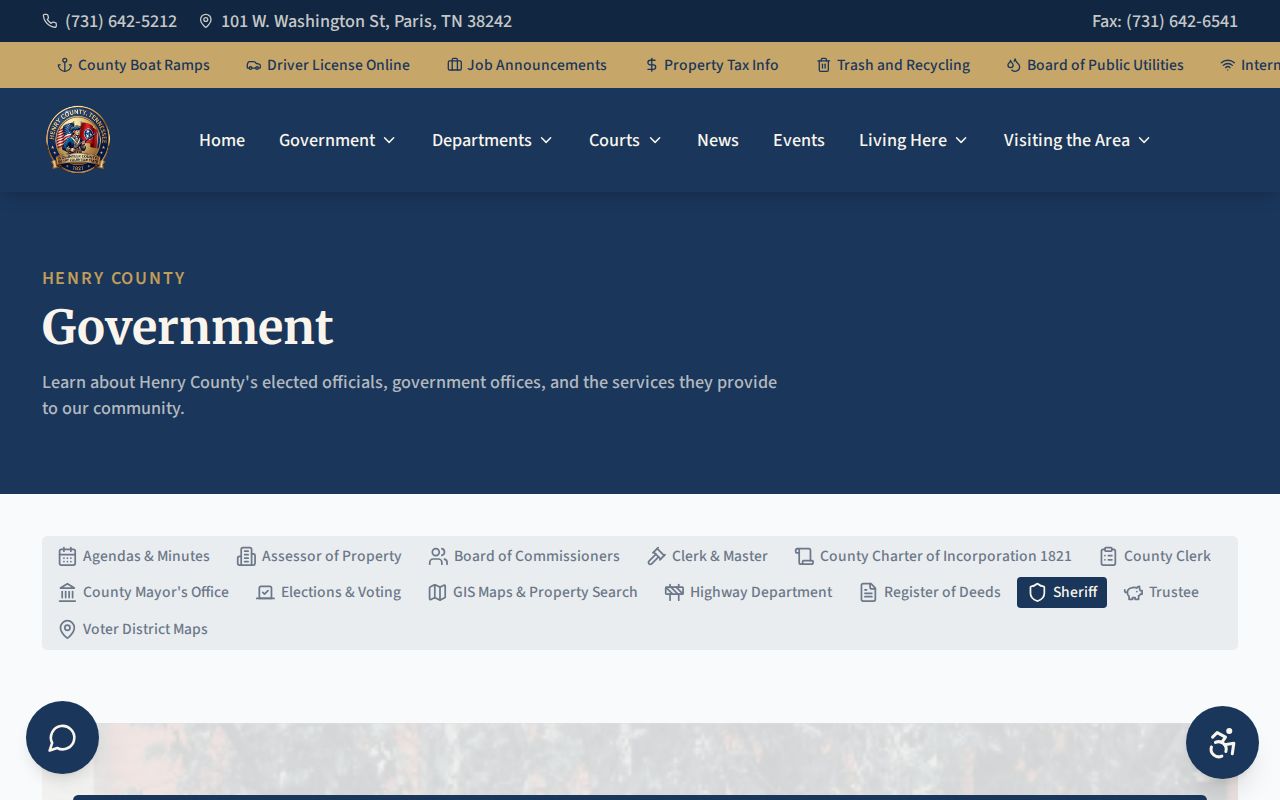Expand the Government dropdown menu
The width and height of the screenshot is (1280, 800).
click(x=337, y=140)
